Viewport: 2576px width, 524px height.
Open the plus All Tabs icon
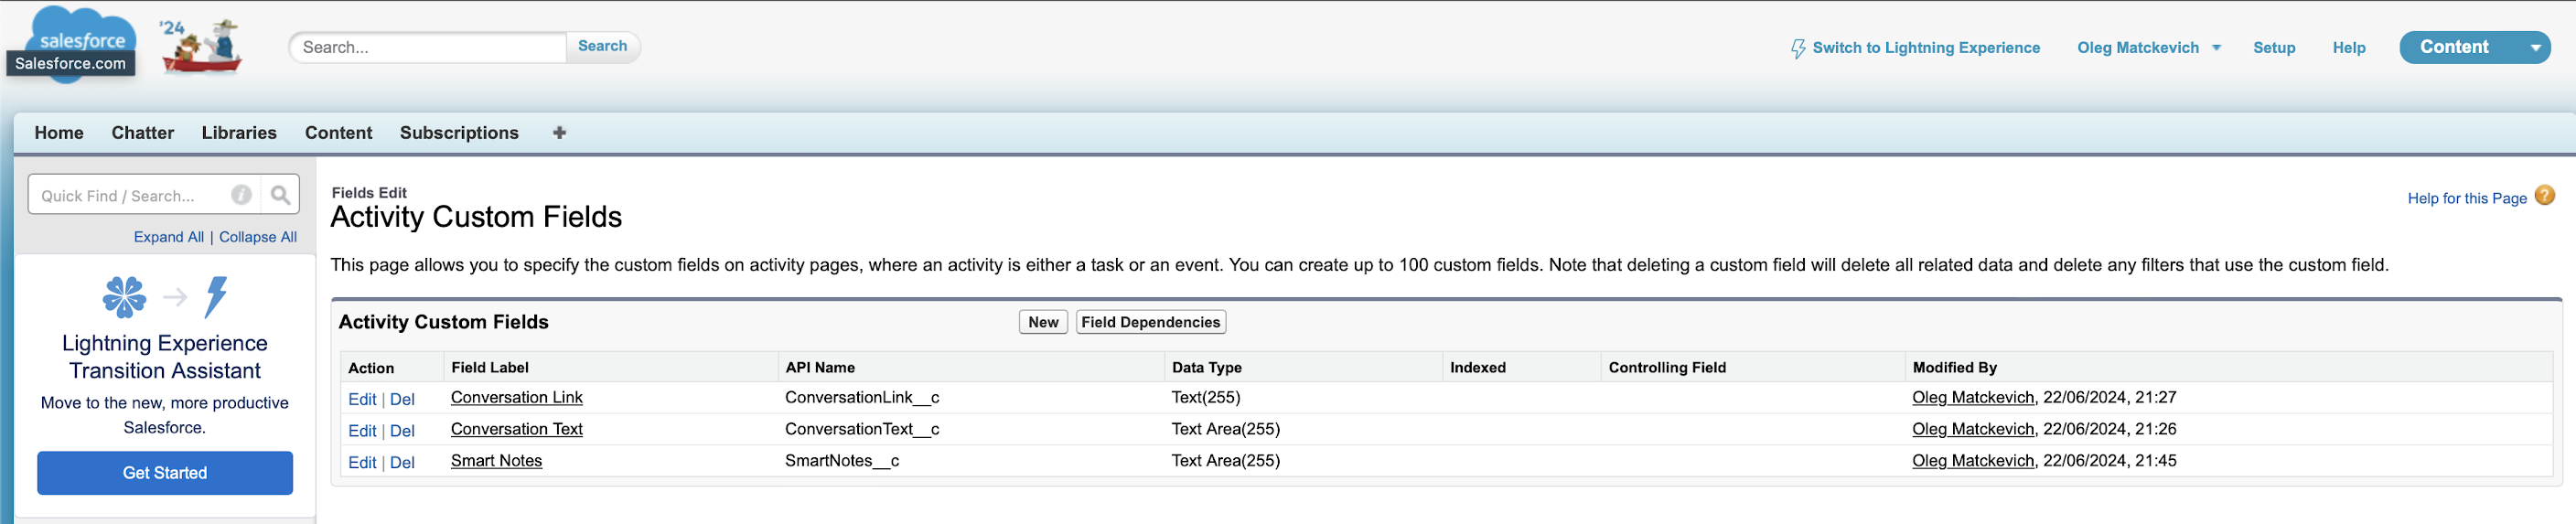click(559, 133)
